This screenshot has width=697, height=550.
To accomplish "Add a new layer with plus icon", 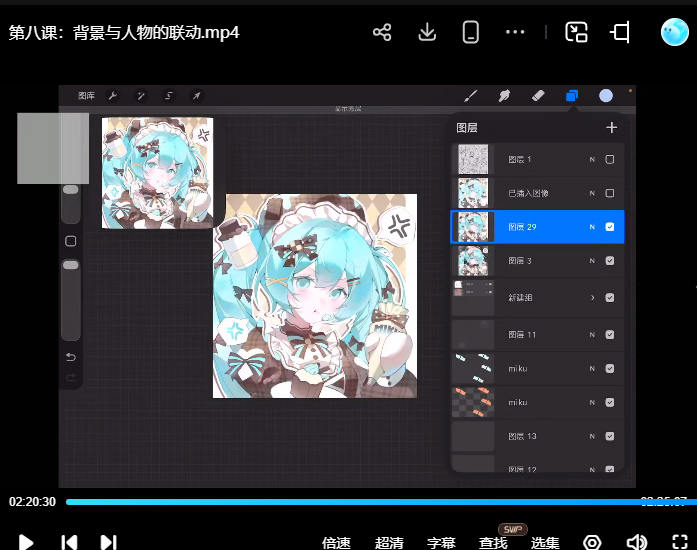I will point(611,127).
